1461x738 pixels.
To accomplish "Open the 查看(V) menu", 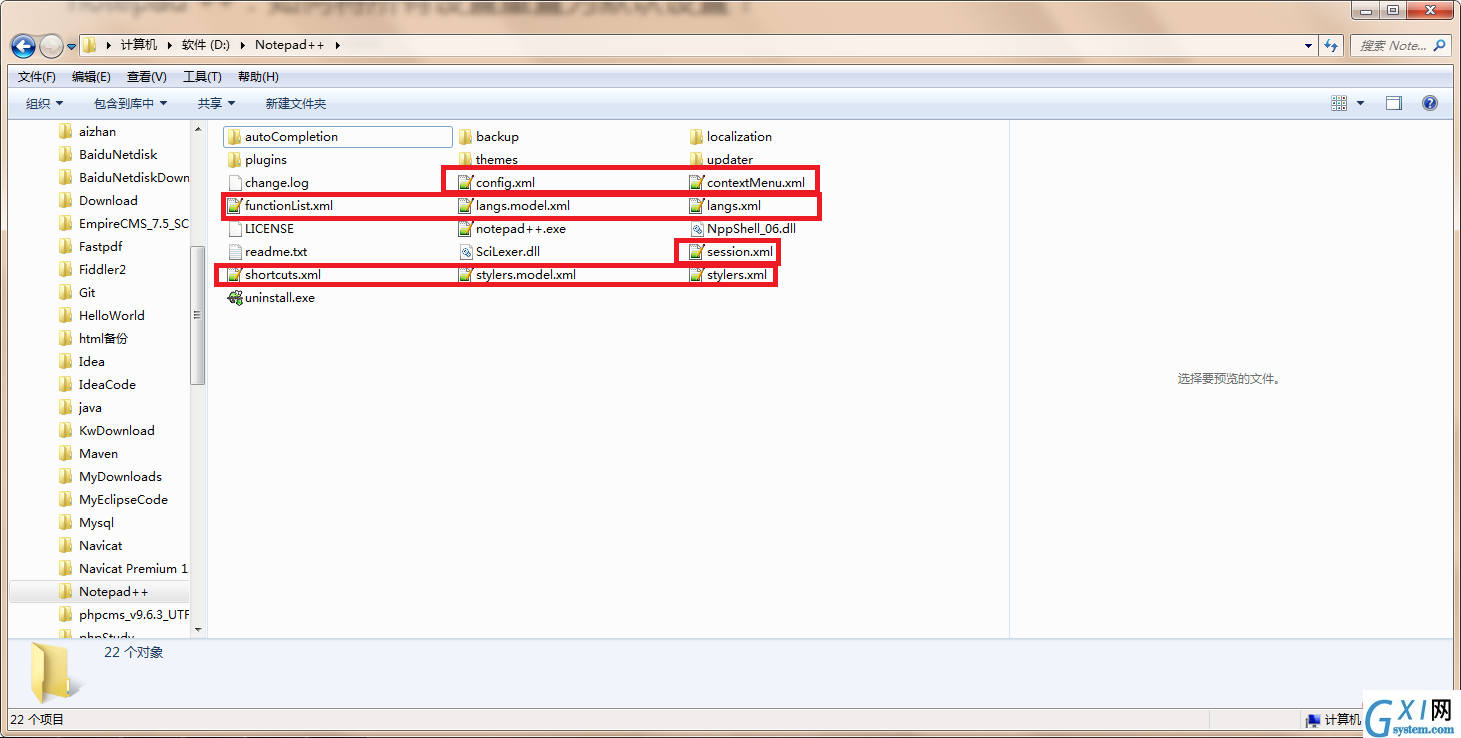I will pyautogui.click(x=146, y=77).
